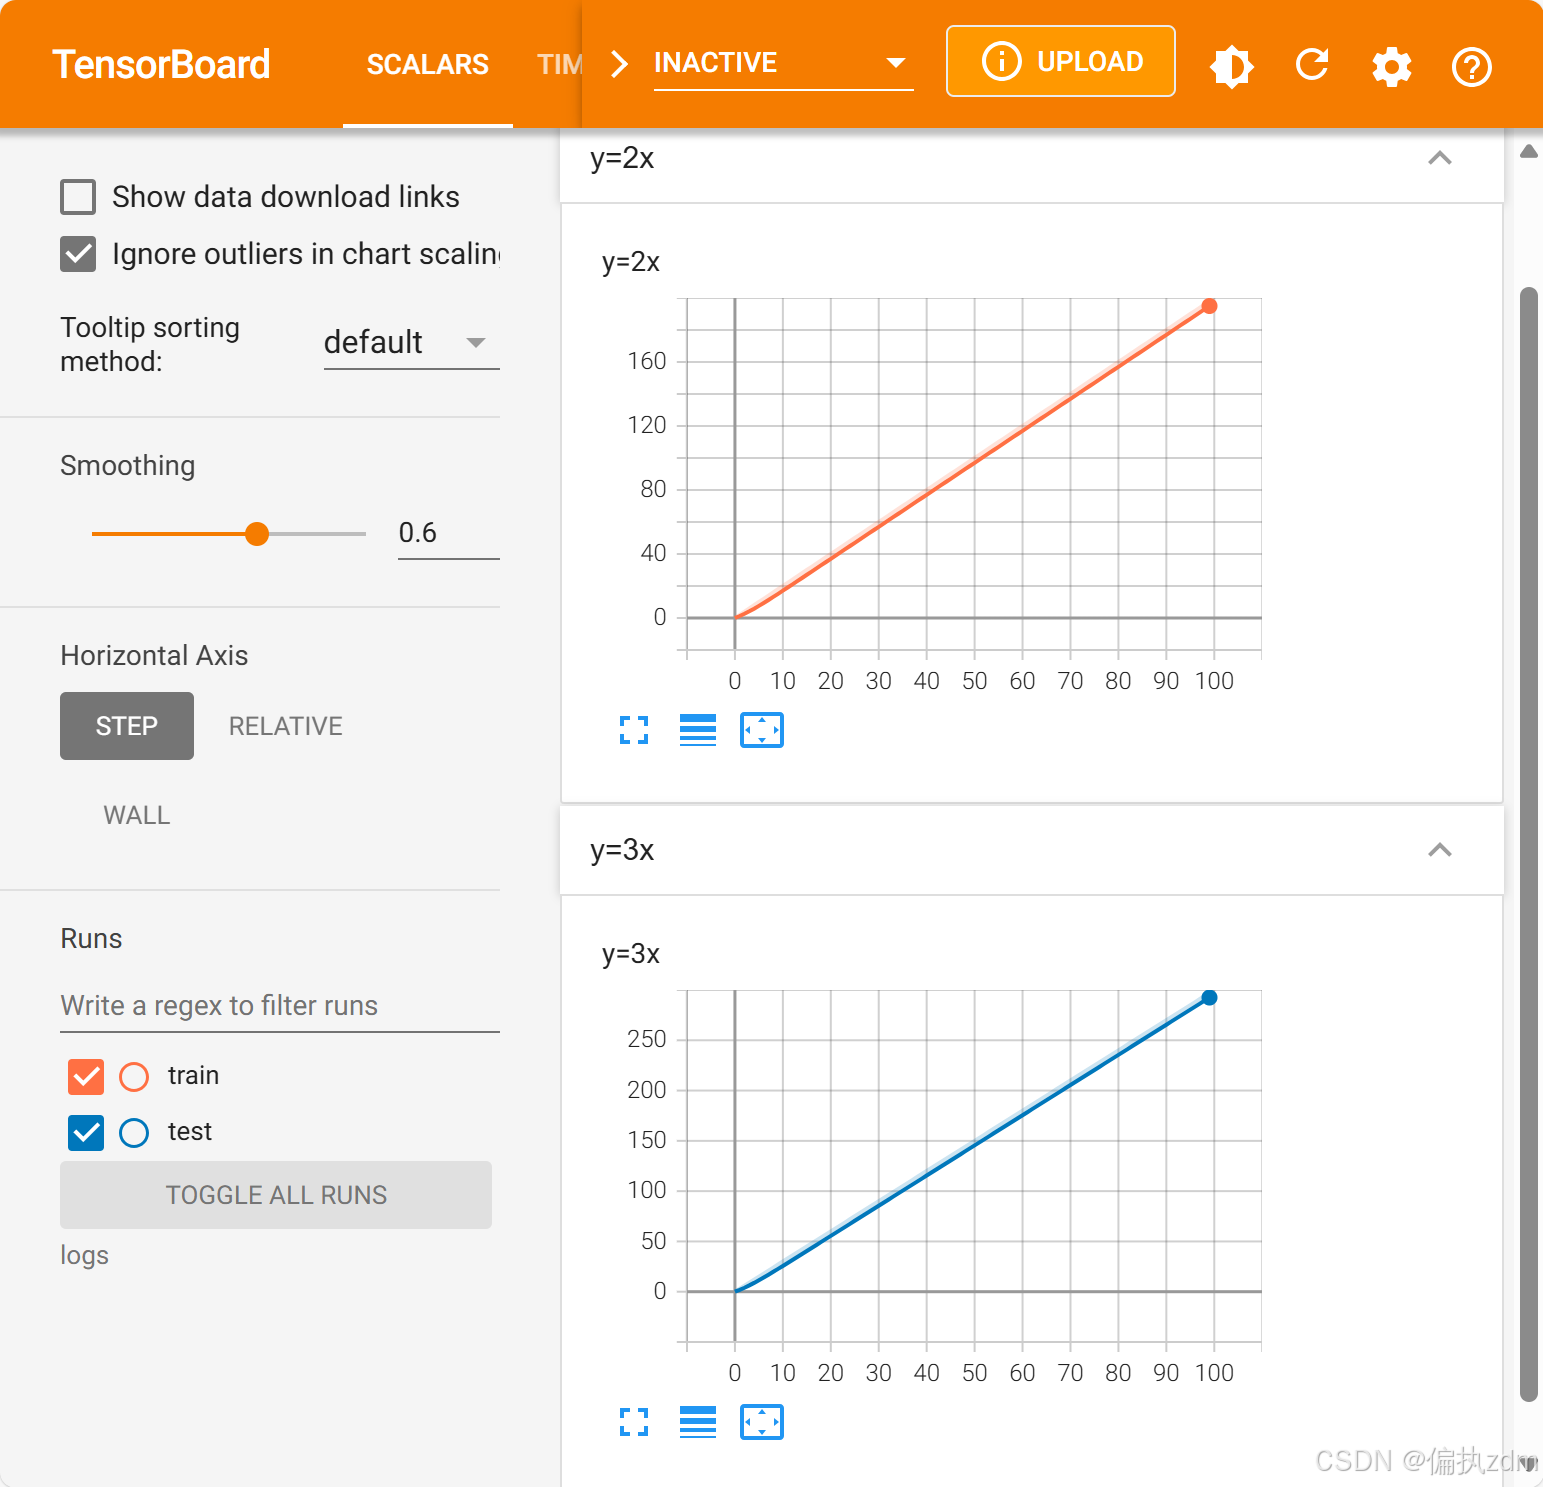Click the TensorBoard title
1543x1487 pixels.
[x=161, y=65]
